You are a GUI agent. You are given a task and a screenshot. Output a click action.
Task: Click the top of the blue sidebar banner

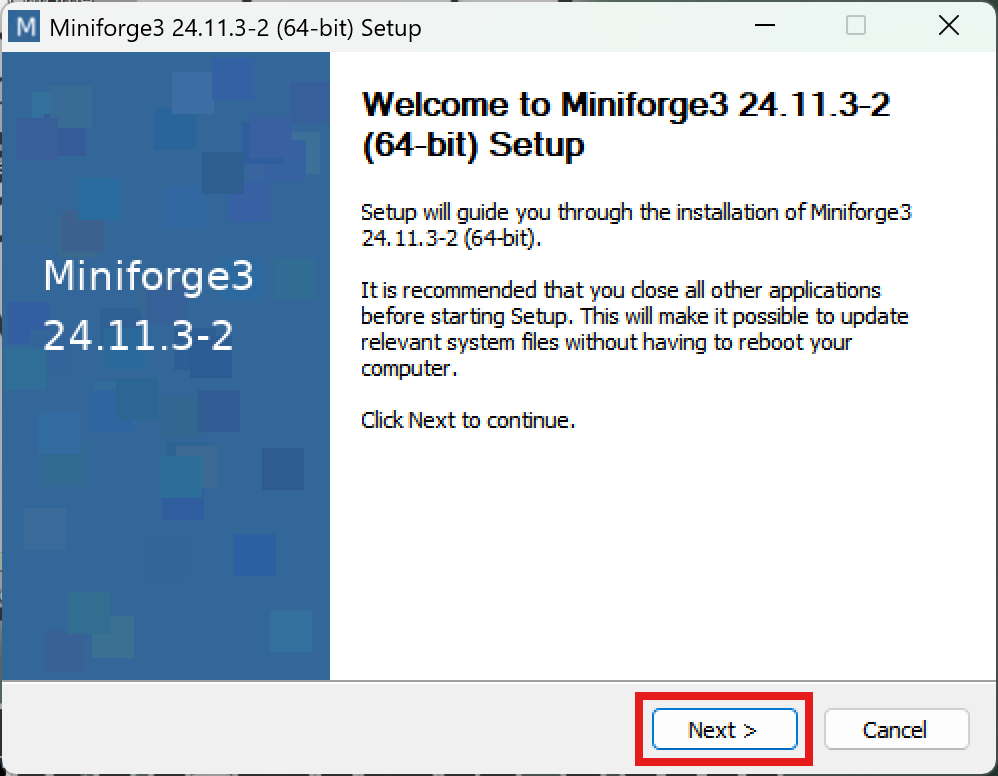tap(166, 80)
